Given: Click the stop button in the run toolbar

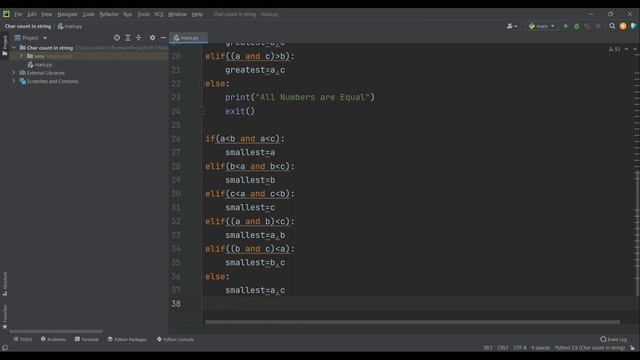Looking at the screenshot, I should [598, 26].
